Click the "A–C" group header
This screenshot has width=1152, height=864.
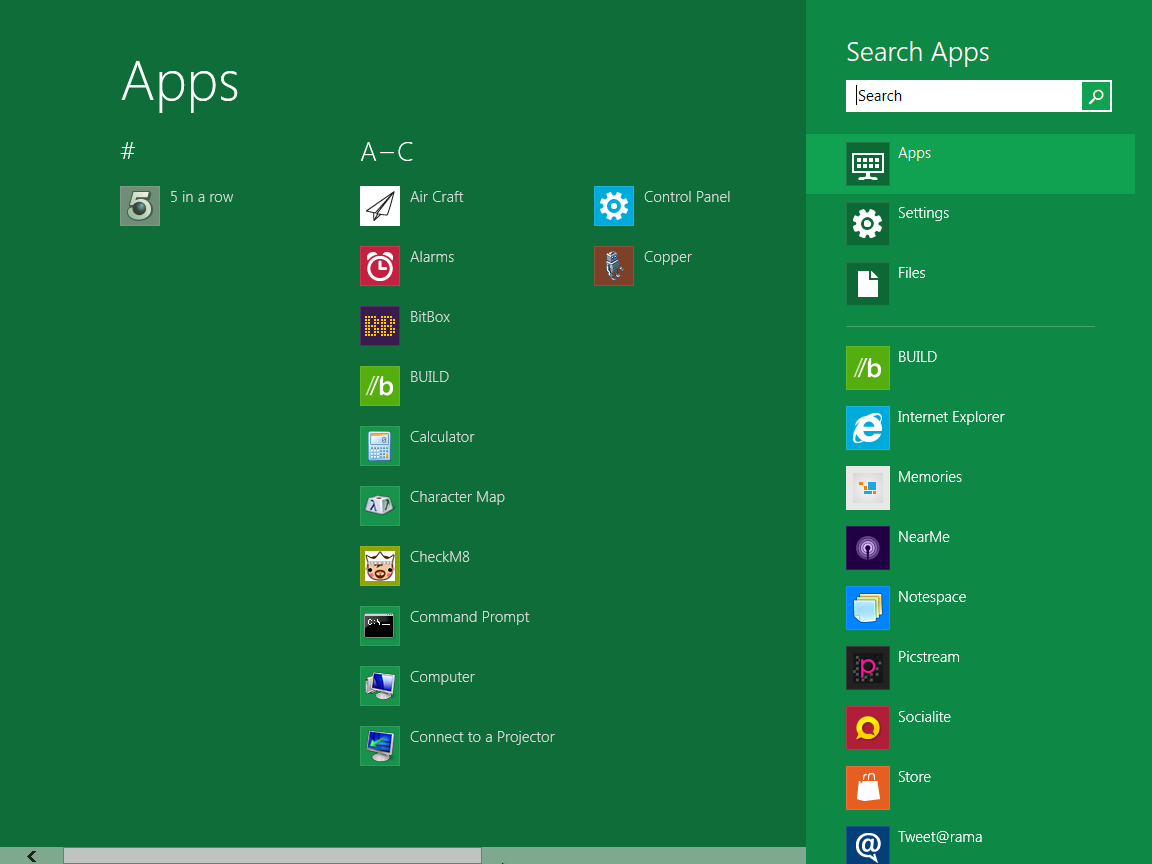(x=386, y=152)
